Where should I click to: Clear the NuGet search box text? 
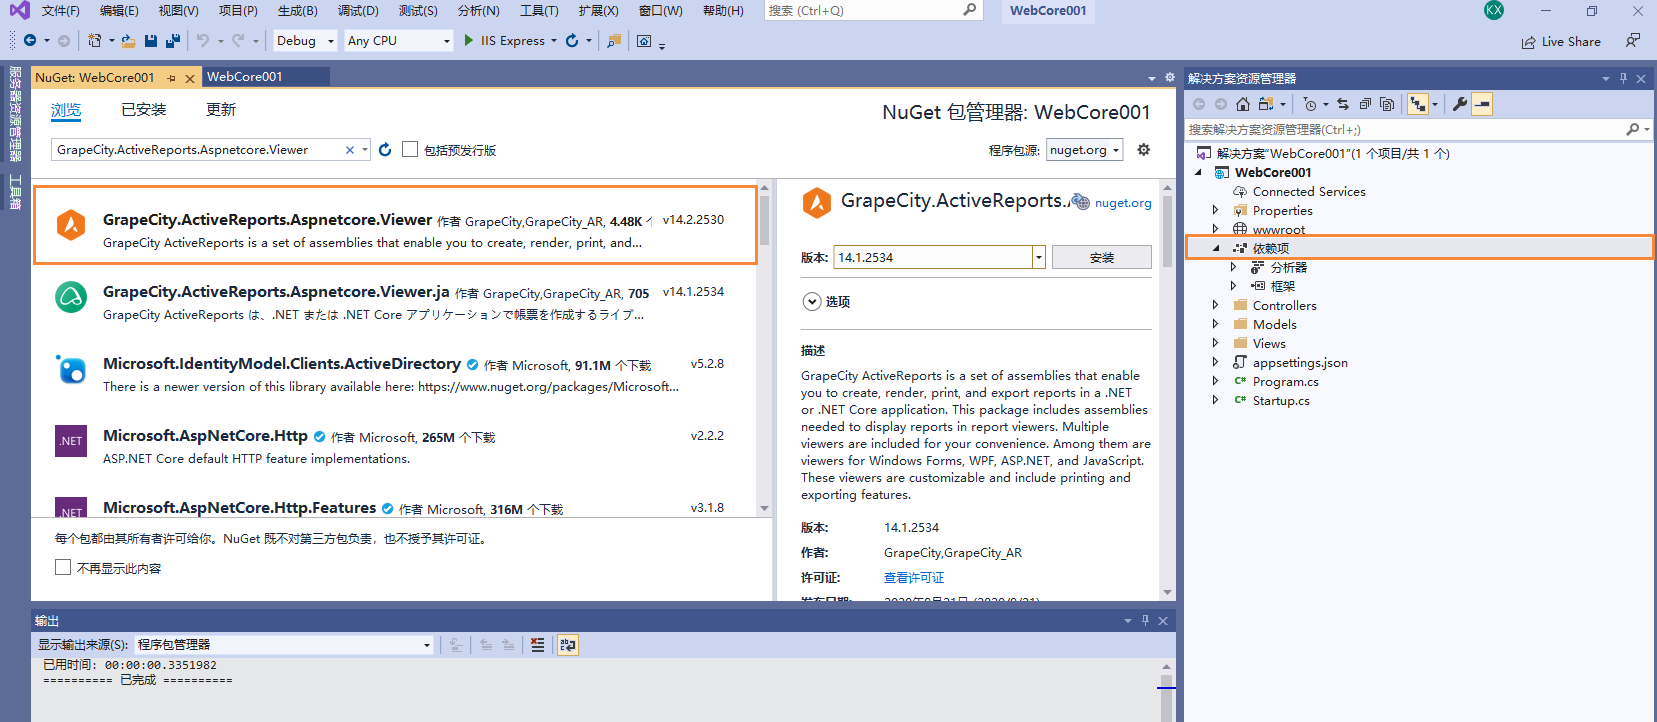tap(350, 150)
